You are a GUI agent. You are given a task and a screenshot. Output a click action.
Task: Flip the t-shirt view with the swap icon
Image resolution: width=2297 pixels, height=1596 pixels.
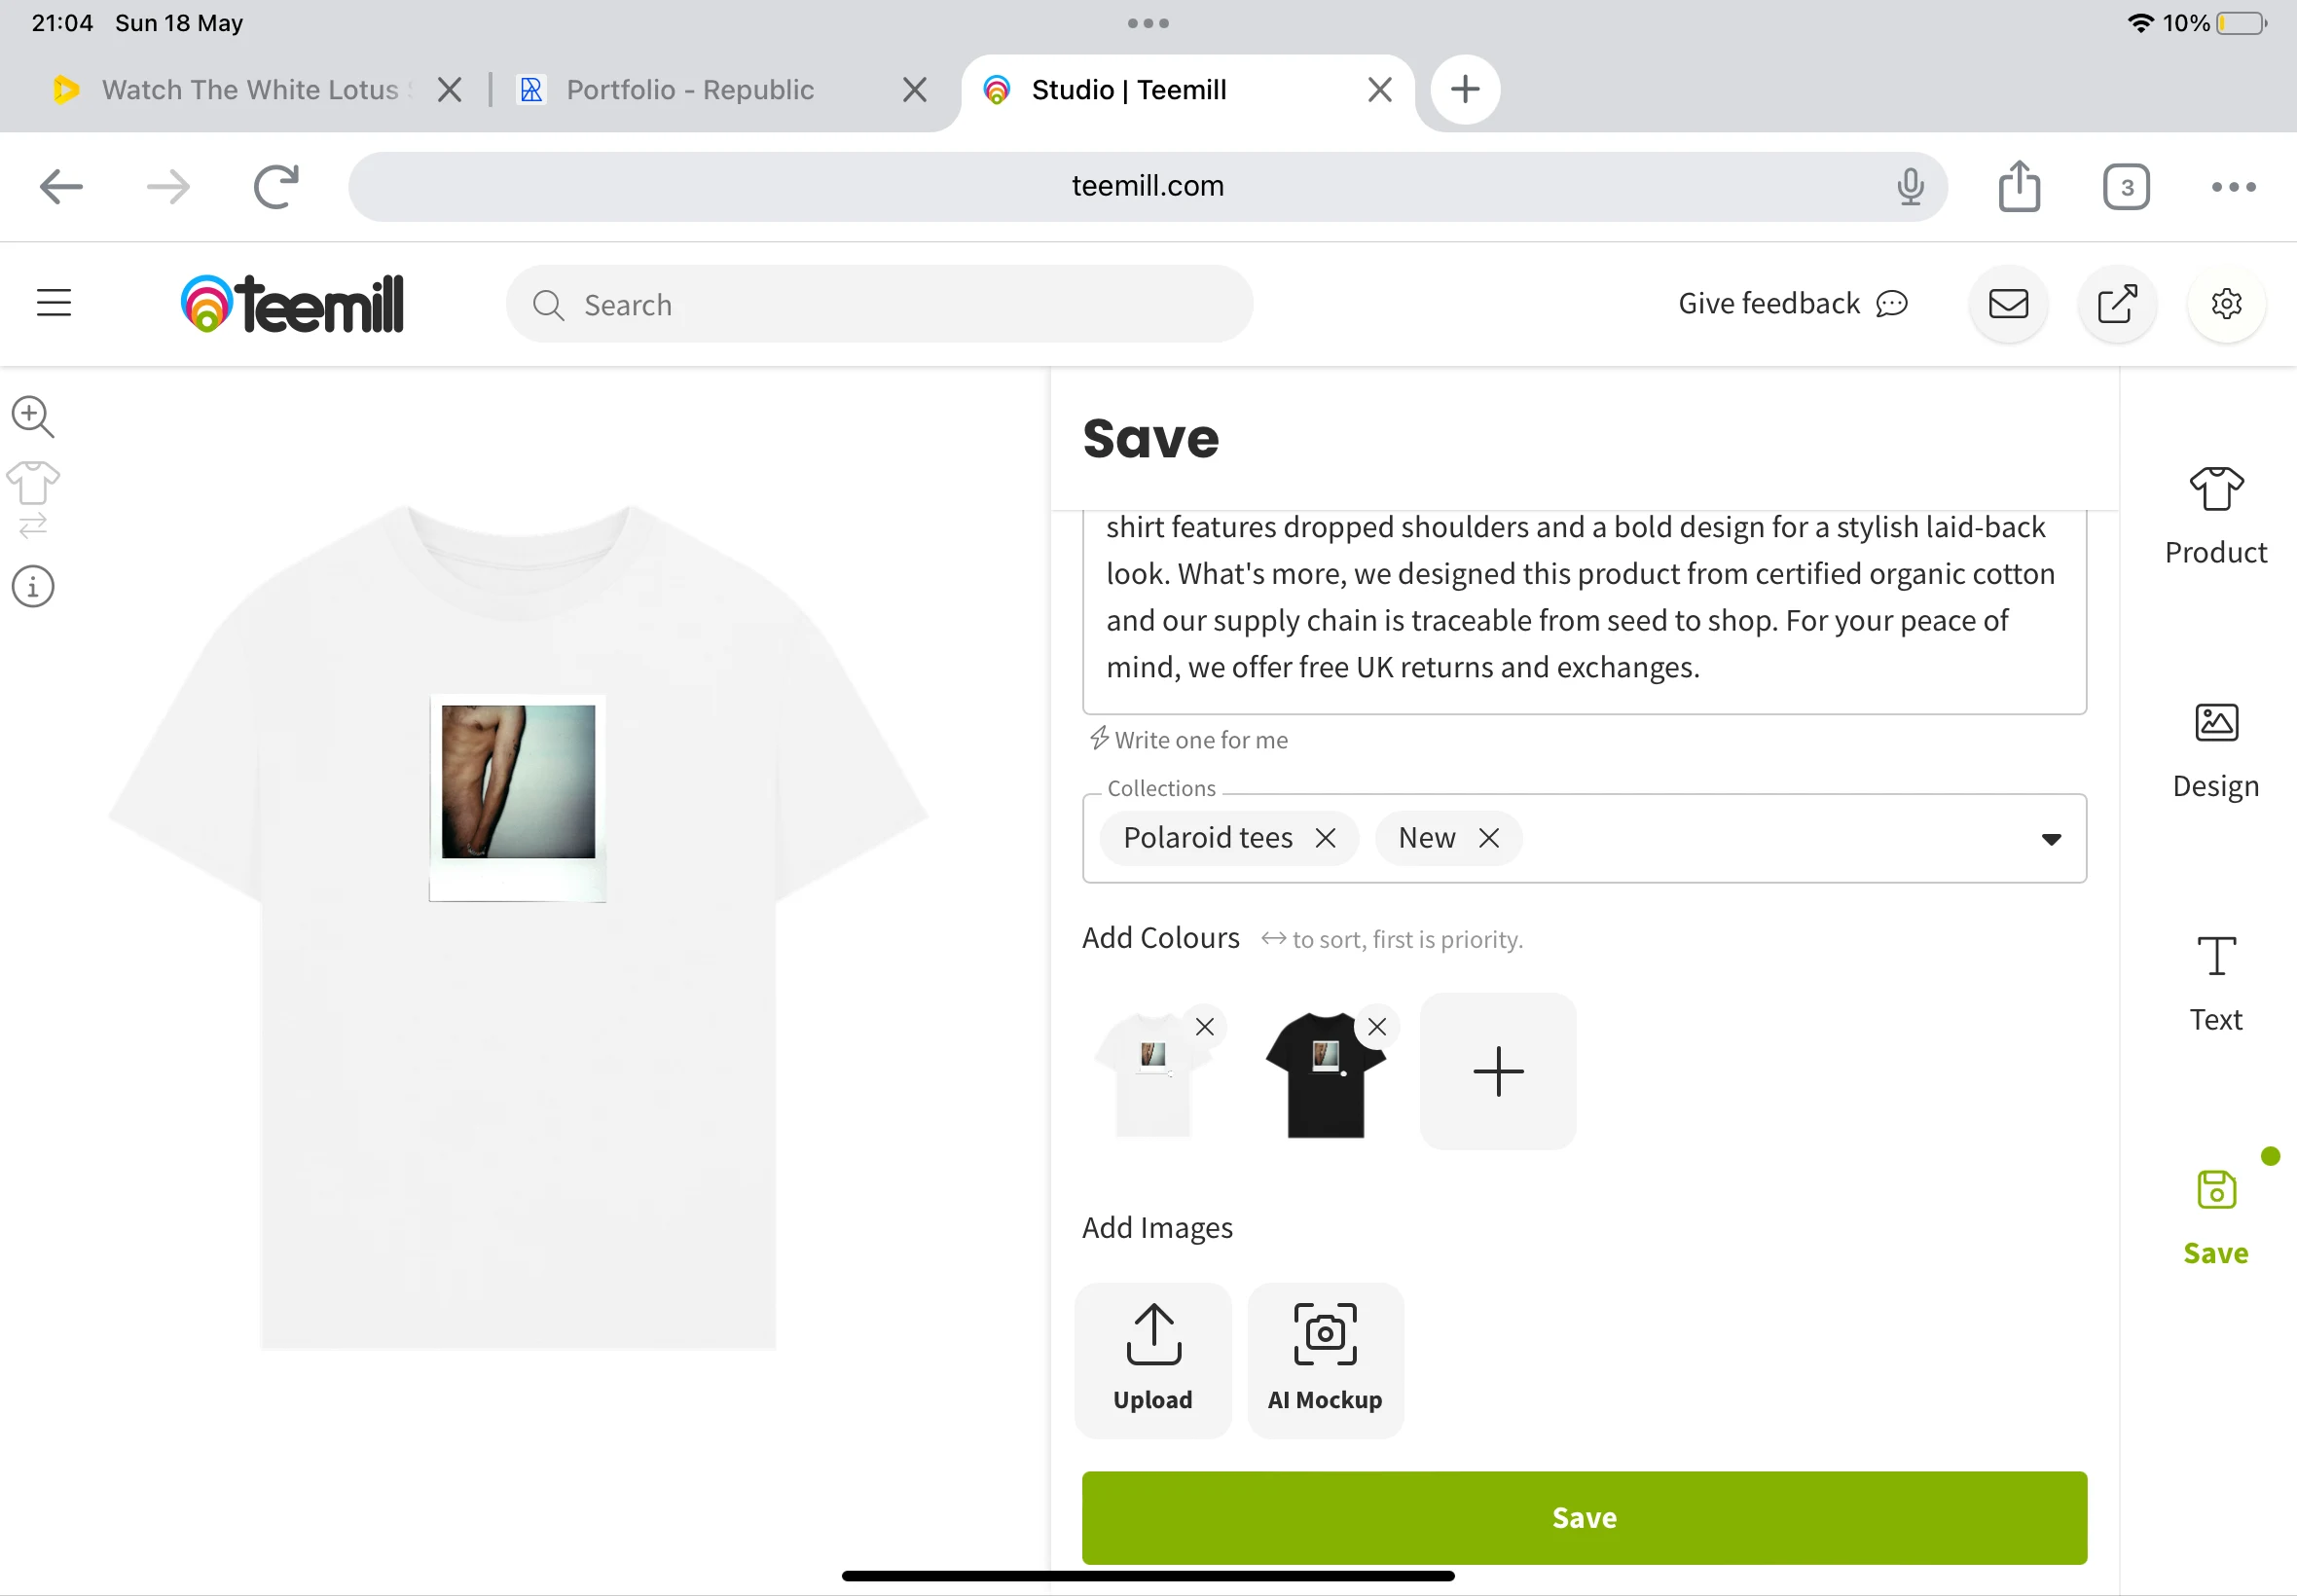coord(33,499)
